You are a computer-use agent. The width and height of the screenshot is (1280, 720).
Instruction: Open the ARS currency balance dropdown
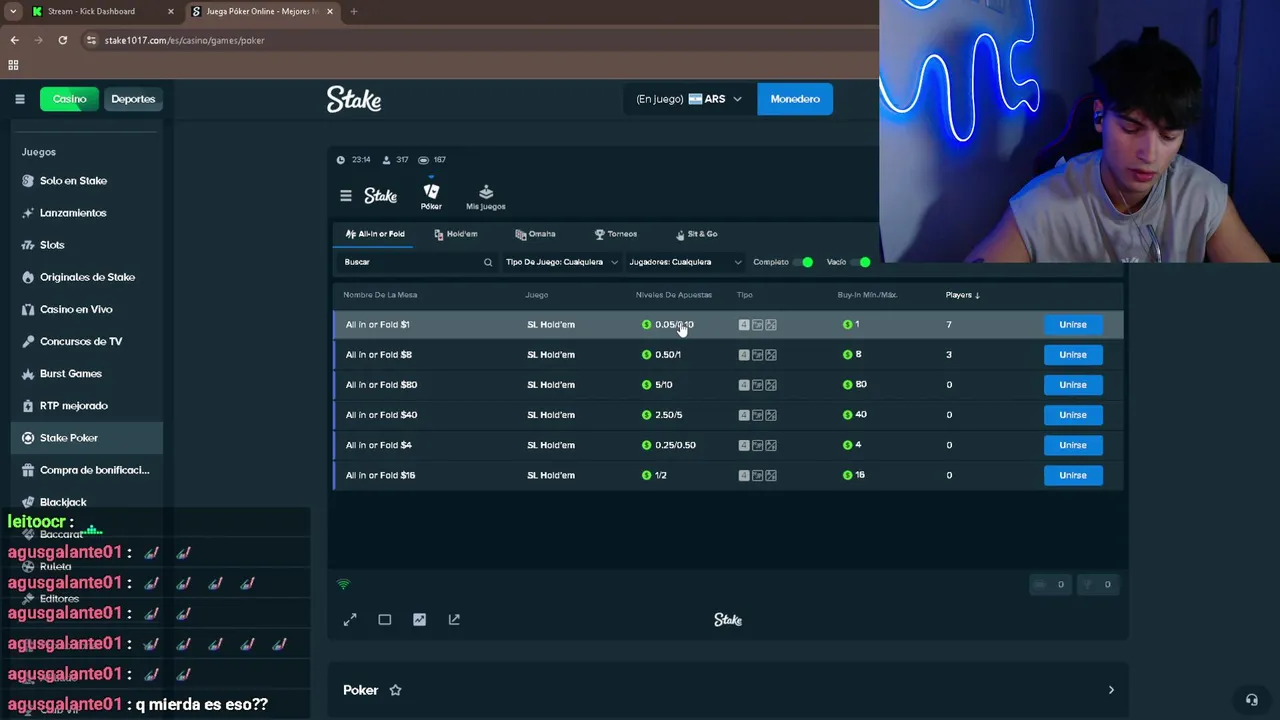689,99
